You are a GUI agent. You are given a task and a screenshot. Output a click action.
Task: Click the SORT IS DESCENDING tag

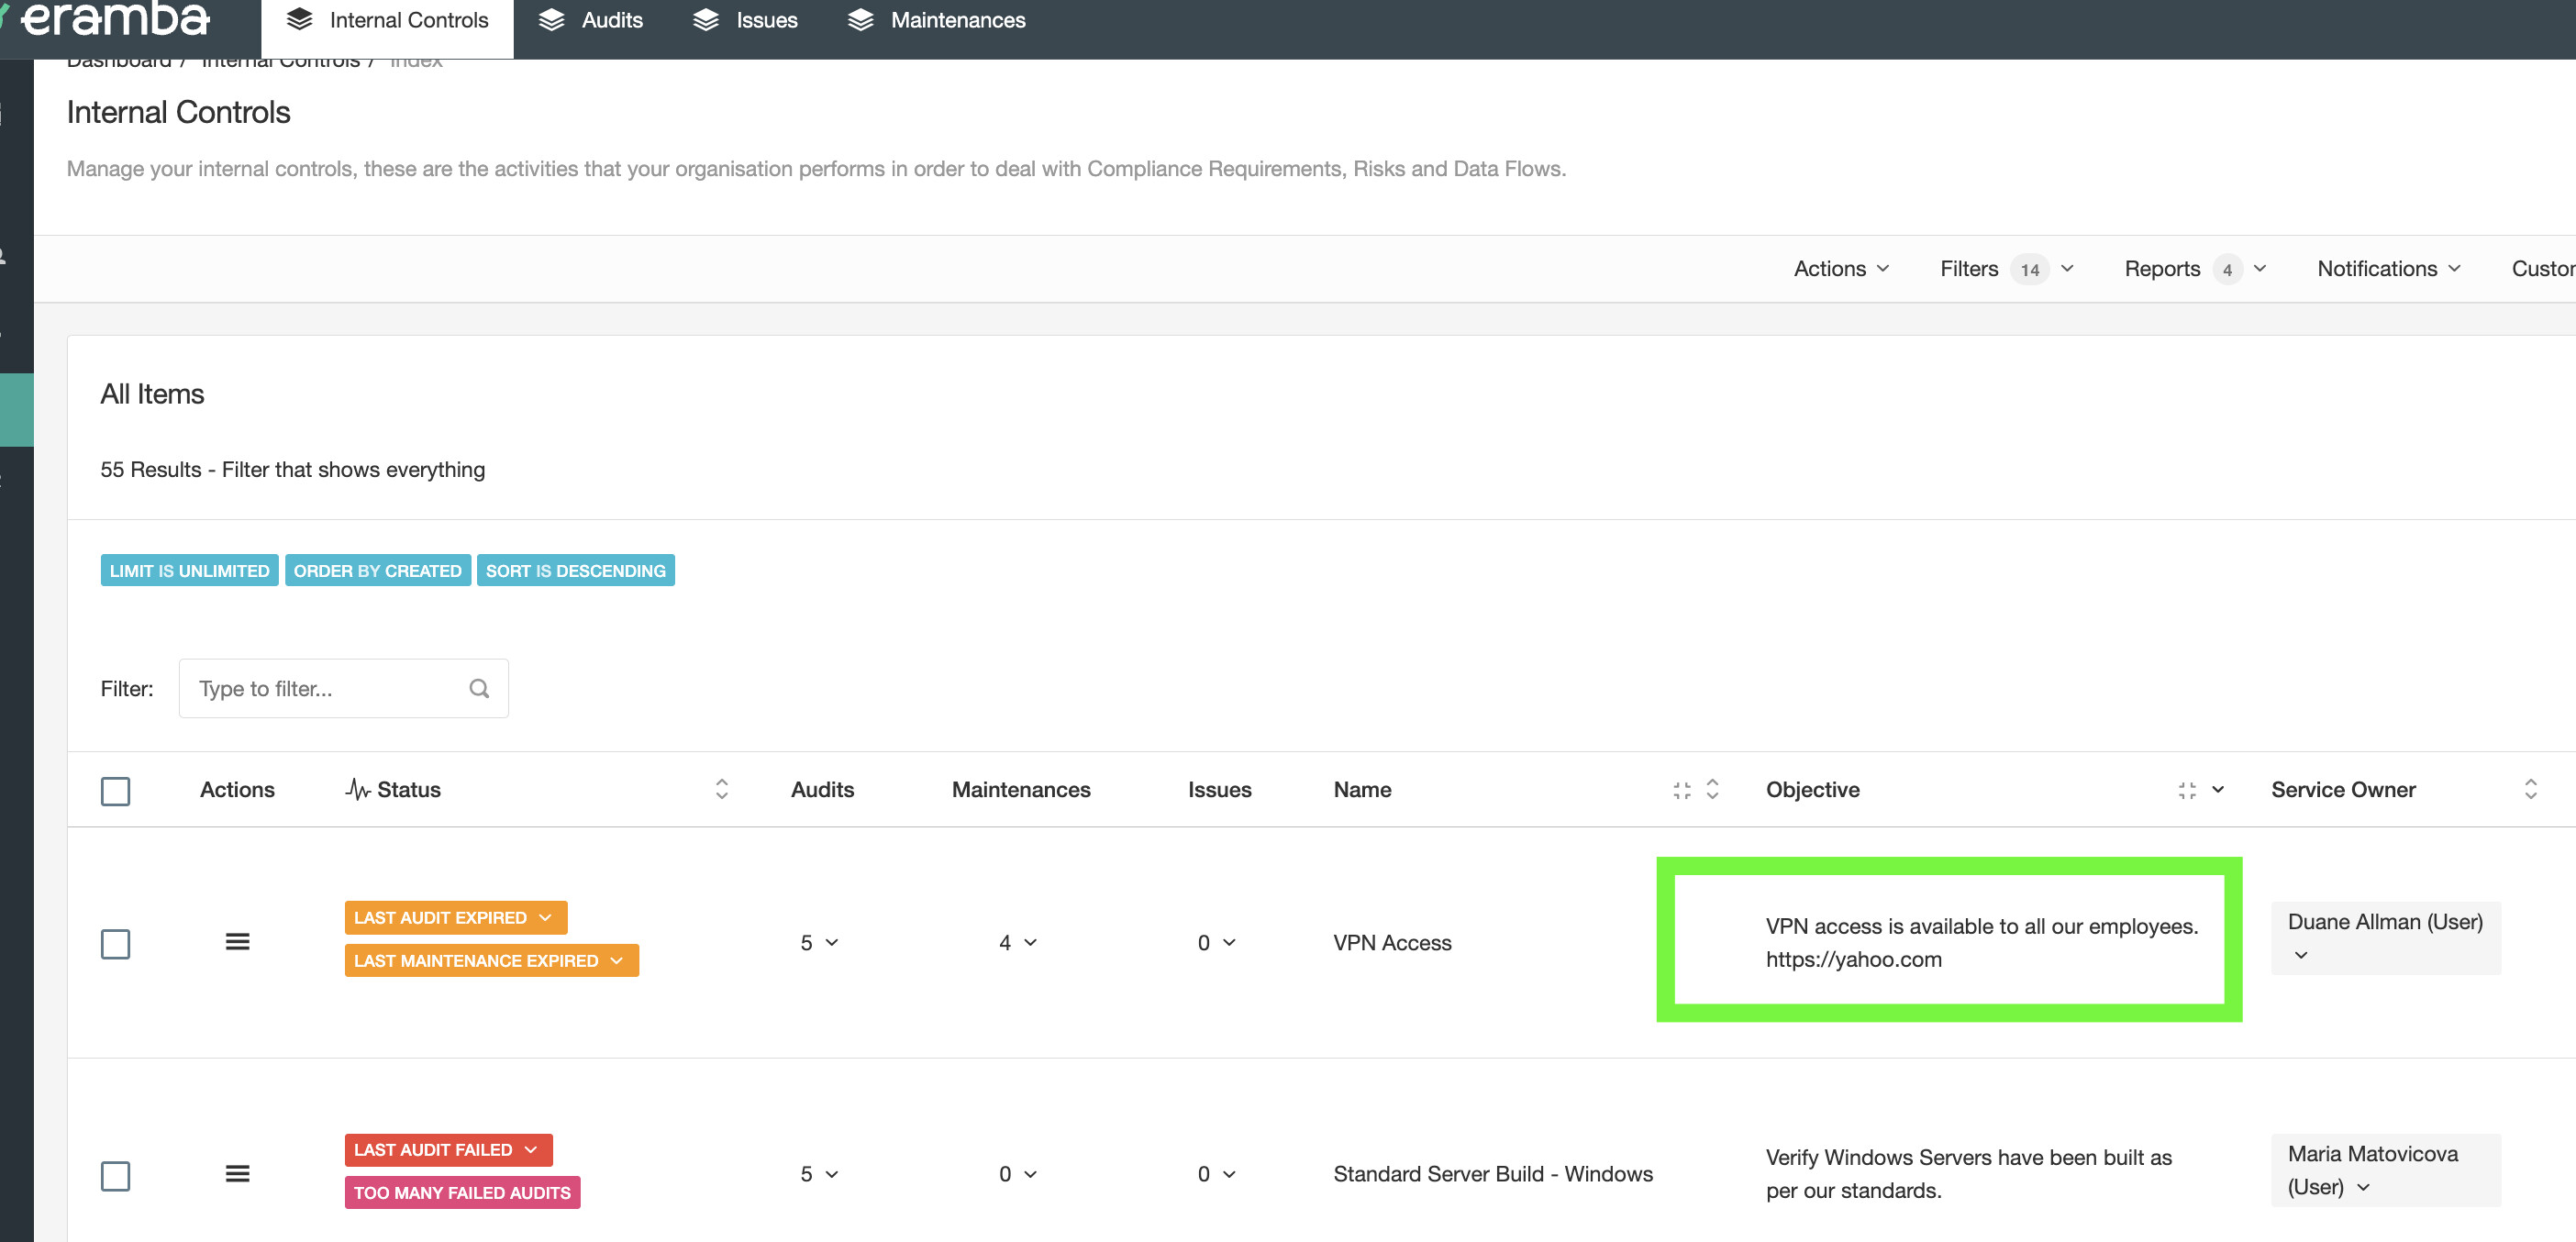[x=575, y=571]
